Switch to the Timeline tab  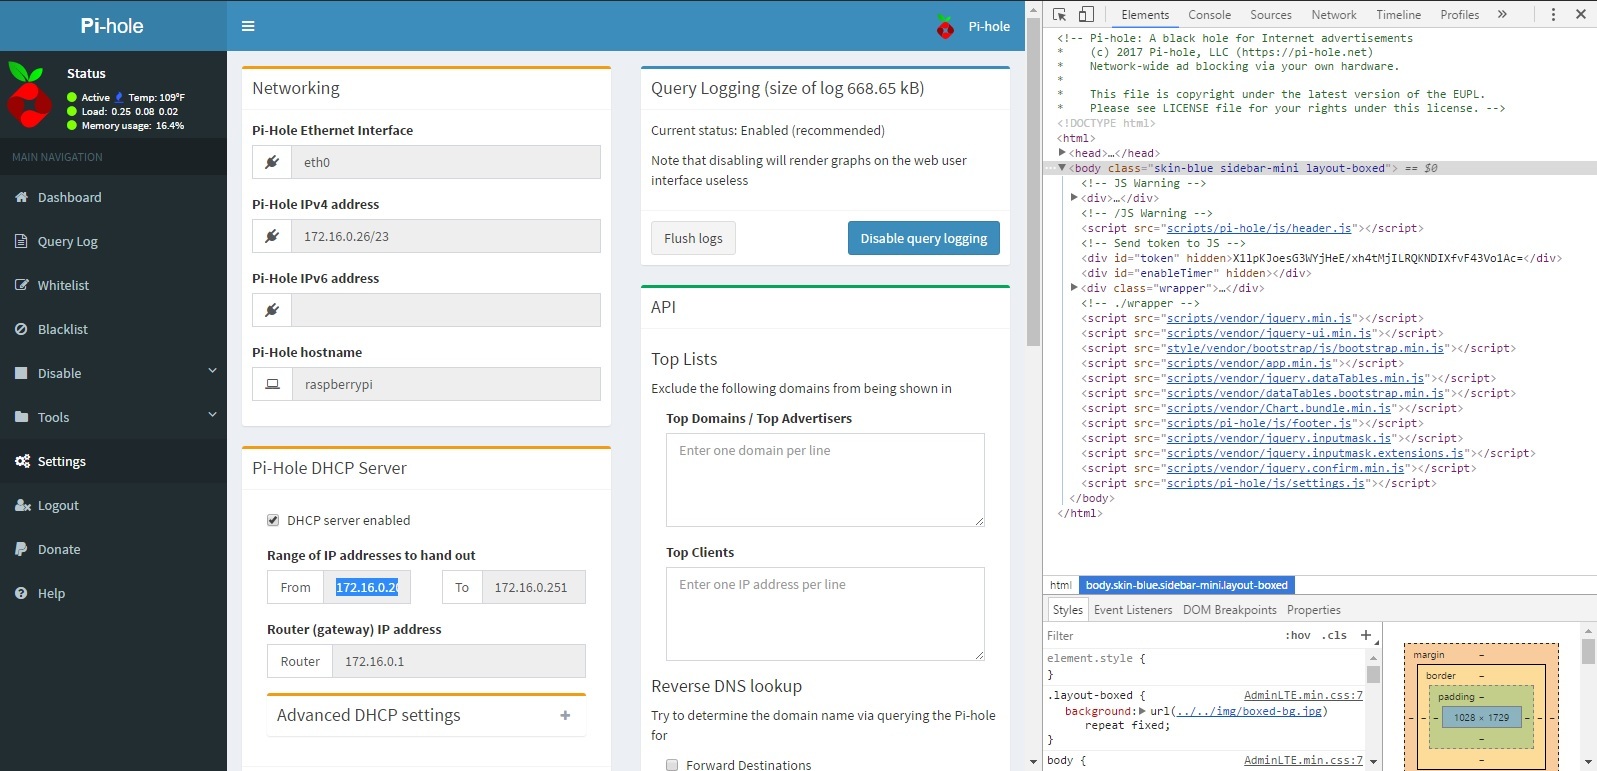[1398, 15]
